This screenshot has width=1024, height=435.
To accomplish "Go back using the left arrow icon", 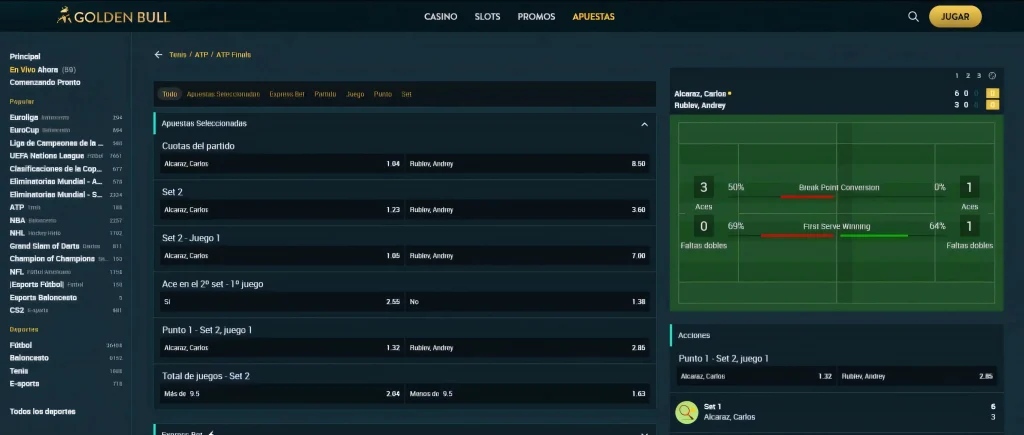I will tap(158, 55).
